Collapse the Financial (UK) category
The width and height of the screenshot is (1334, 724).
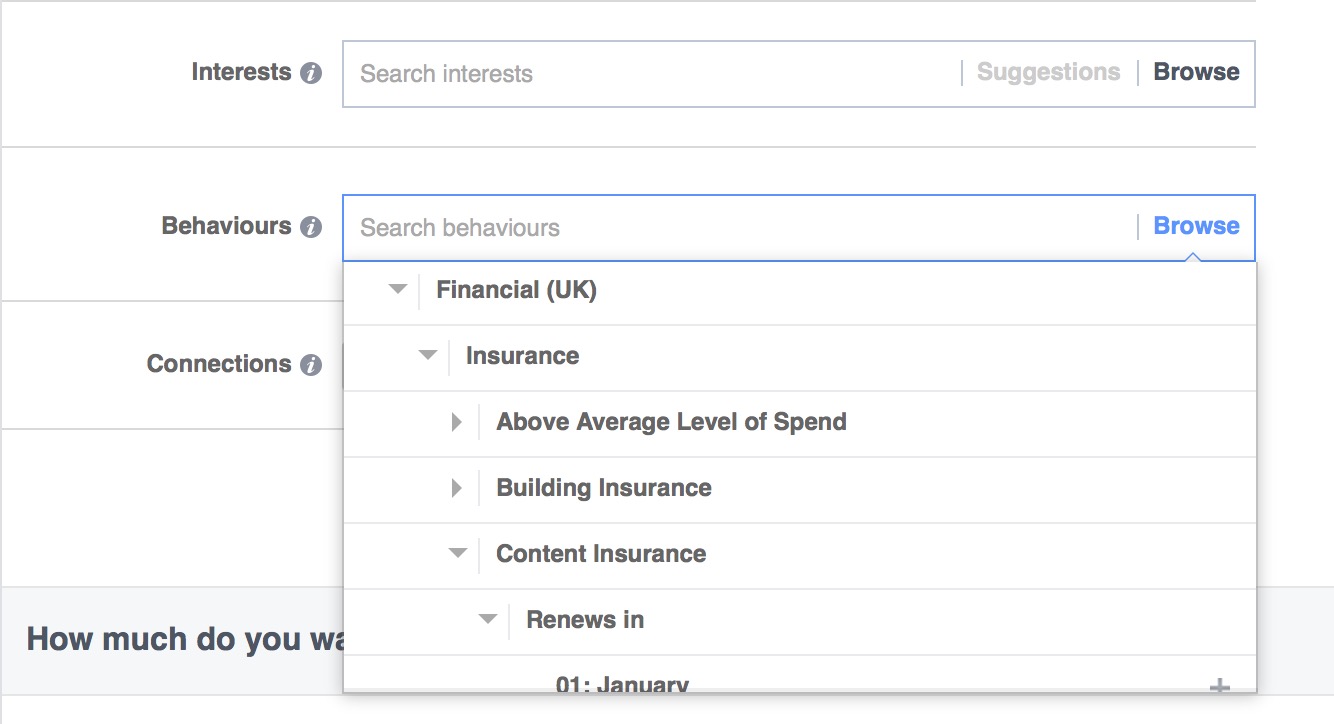pyautogui.click(x=397, y=289)
